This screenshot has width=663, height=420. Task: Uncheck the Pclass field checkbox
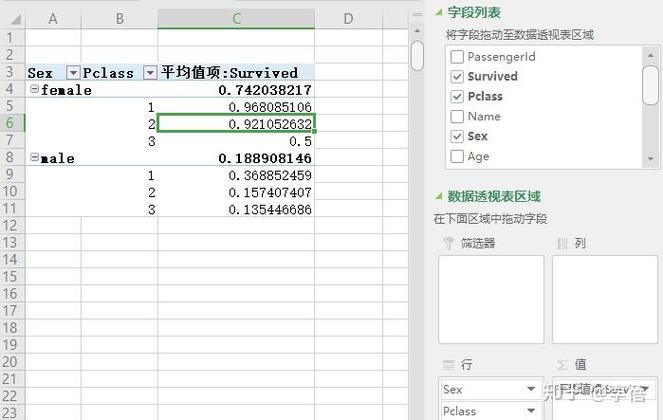[x=457, y=96]
